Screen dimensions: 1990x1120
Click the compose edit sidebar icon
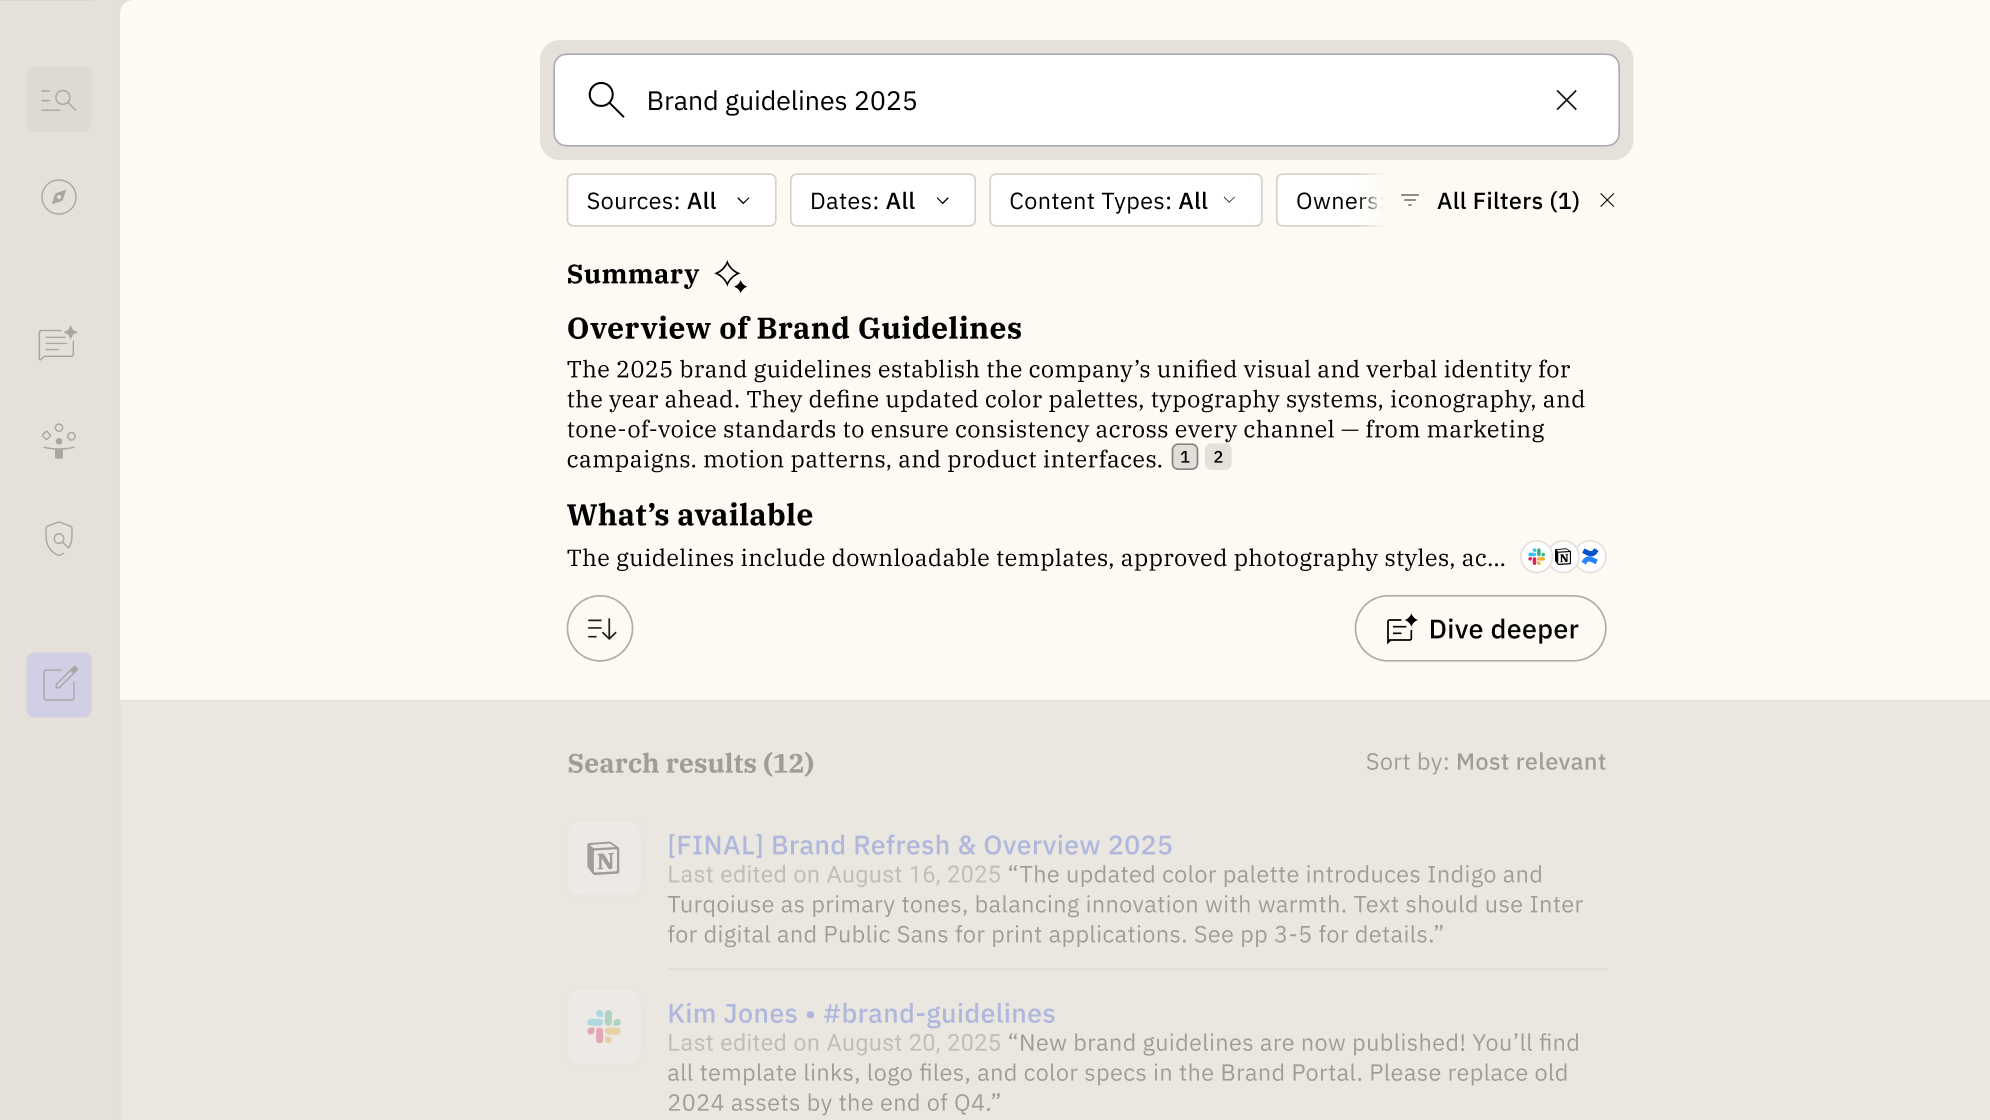click(x=59, y=685)
